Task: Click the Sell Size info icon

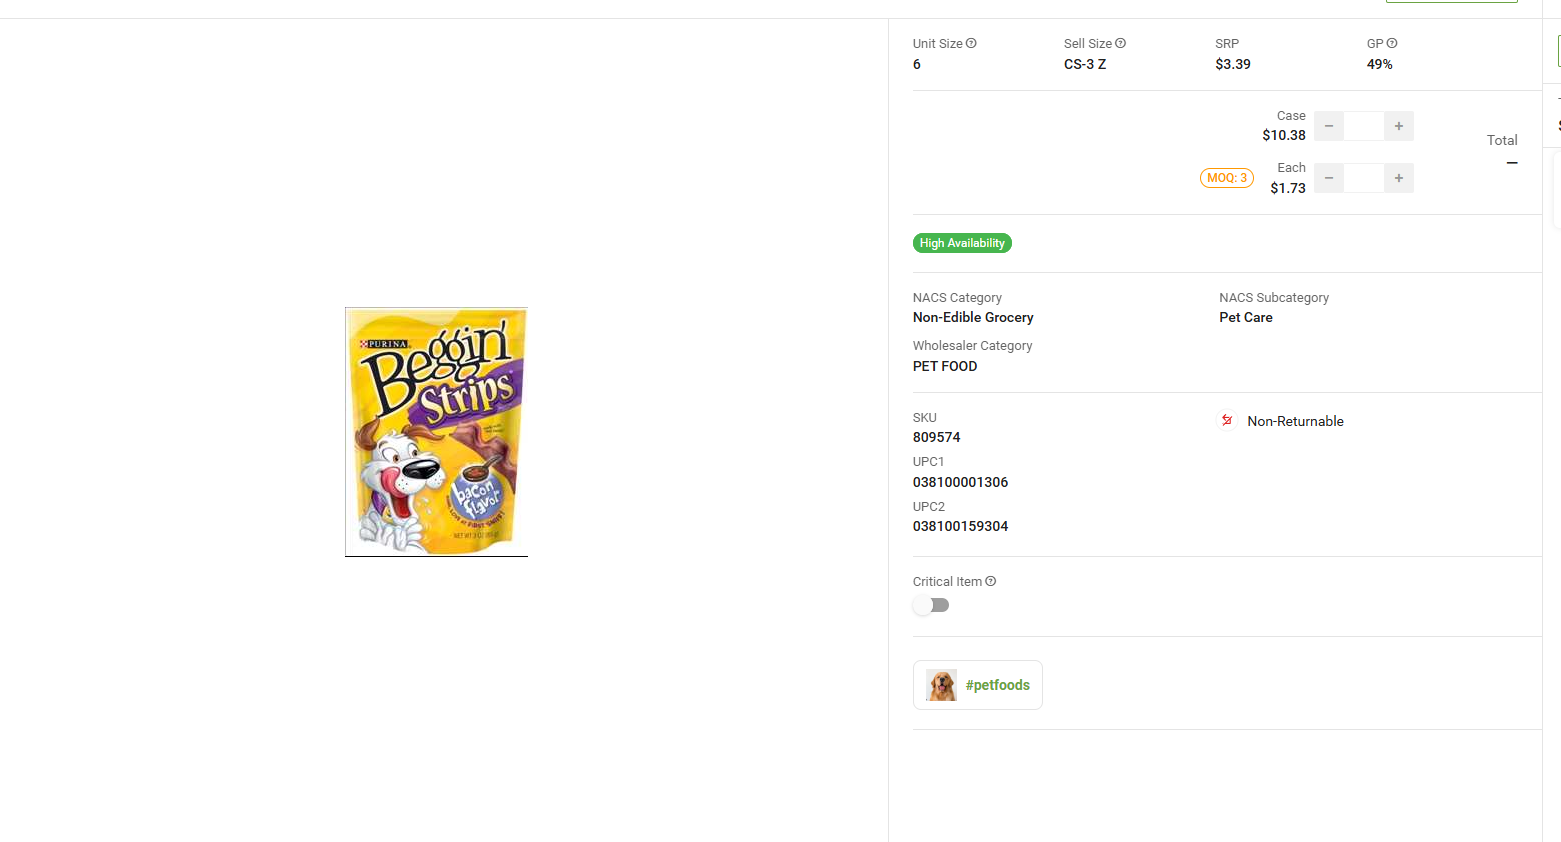Action: [1120, 43]
